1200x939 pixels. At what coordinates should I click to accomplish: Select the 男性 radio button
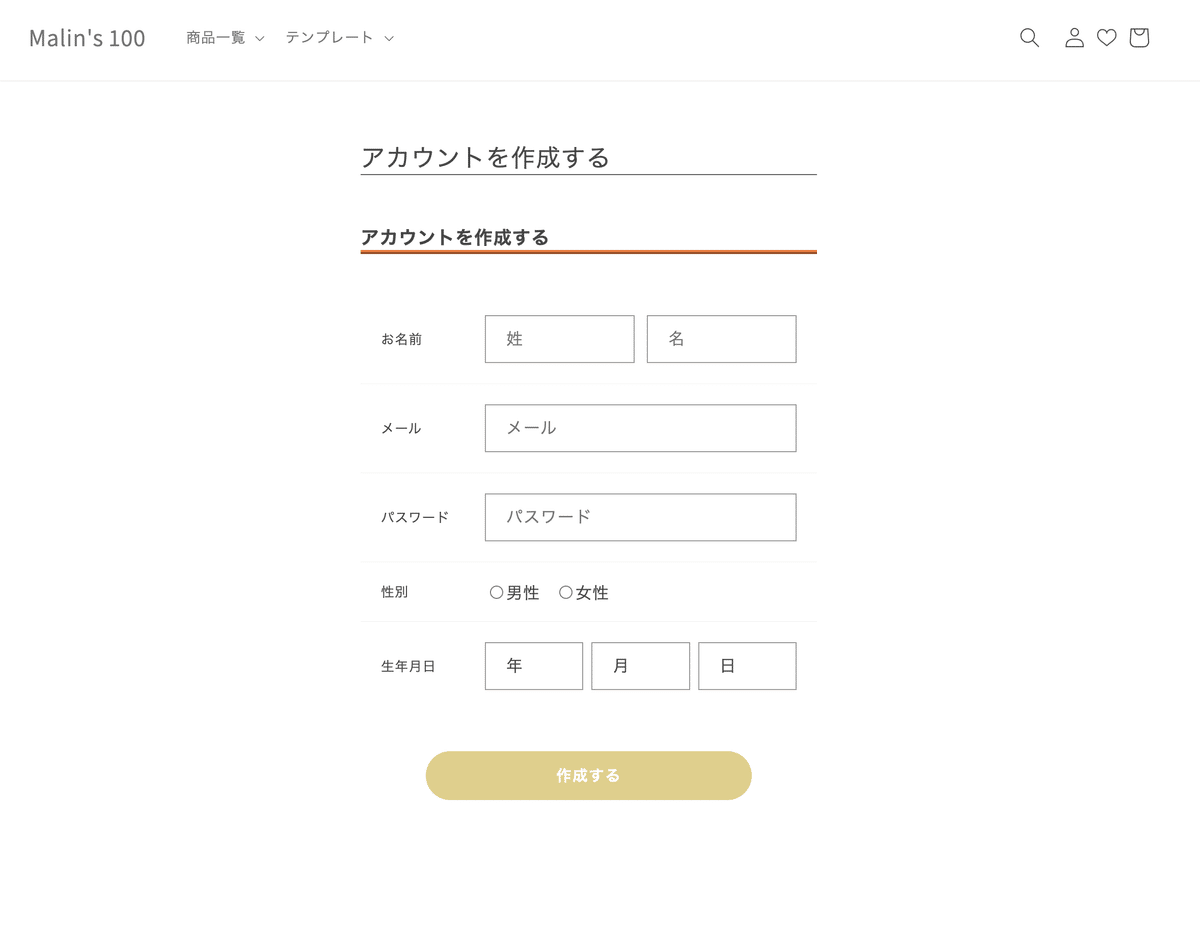[x=496, y=592]
